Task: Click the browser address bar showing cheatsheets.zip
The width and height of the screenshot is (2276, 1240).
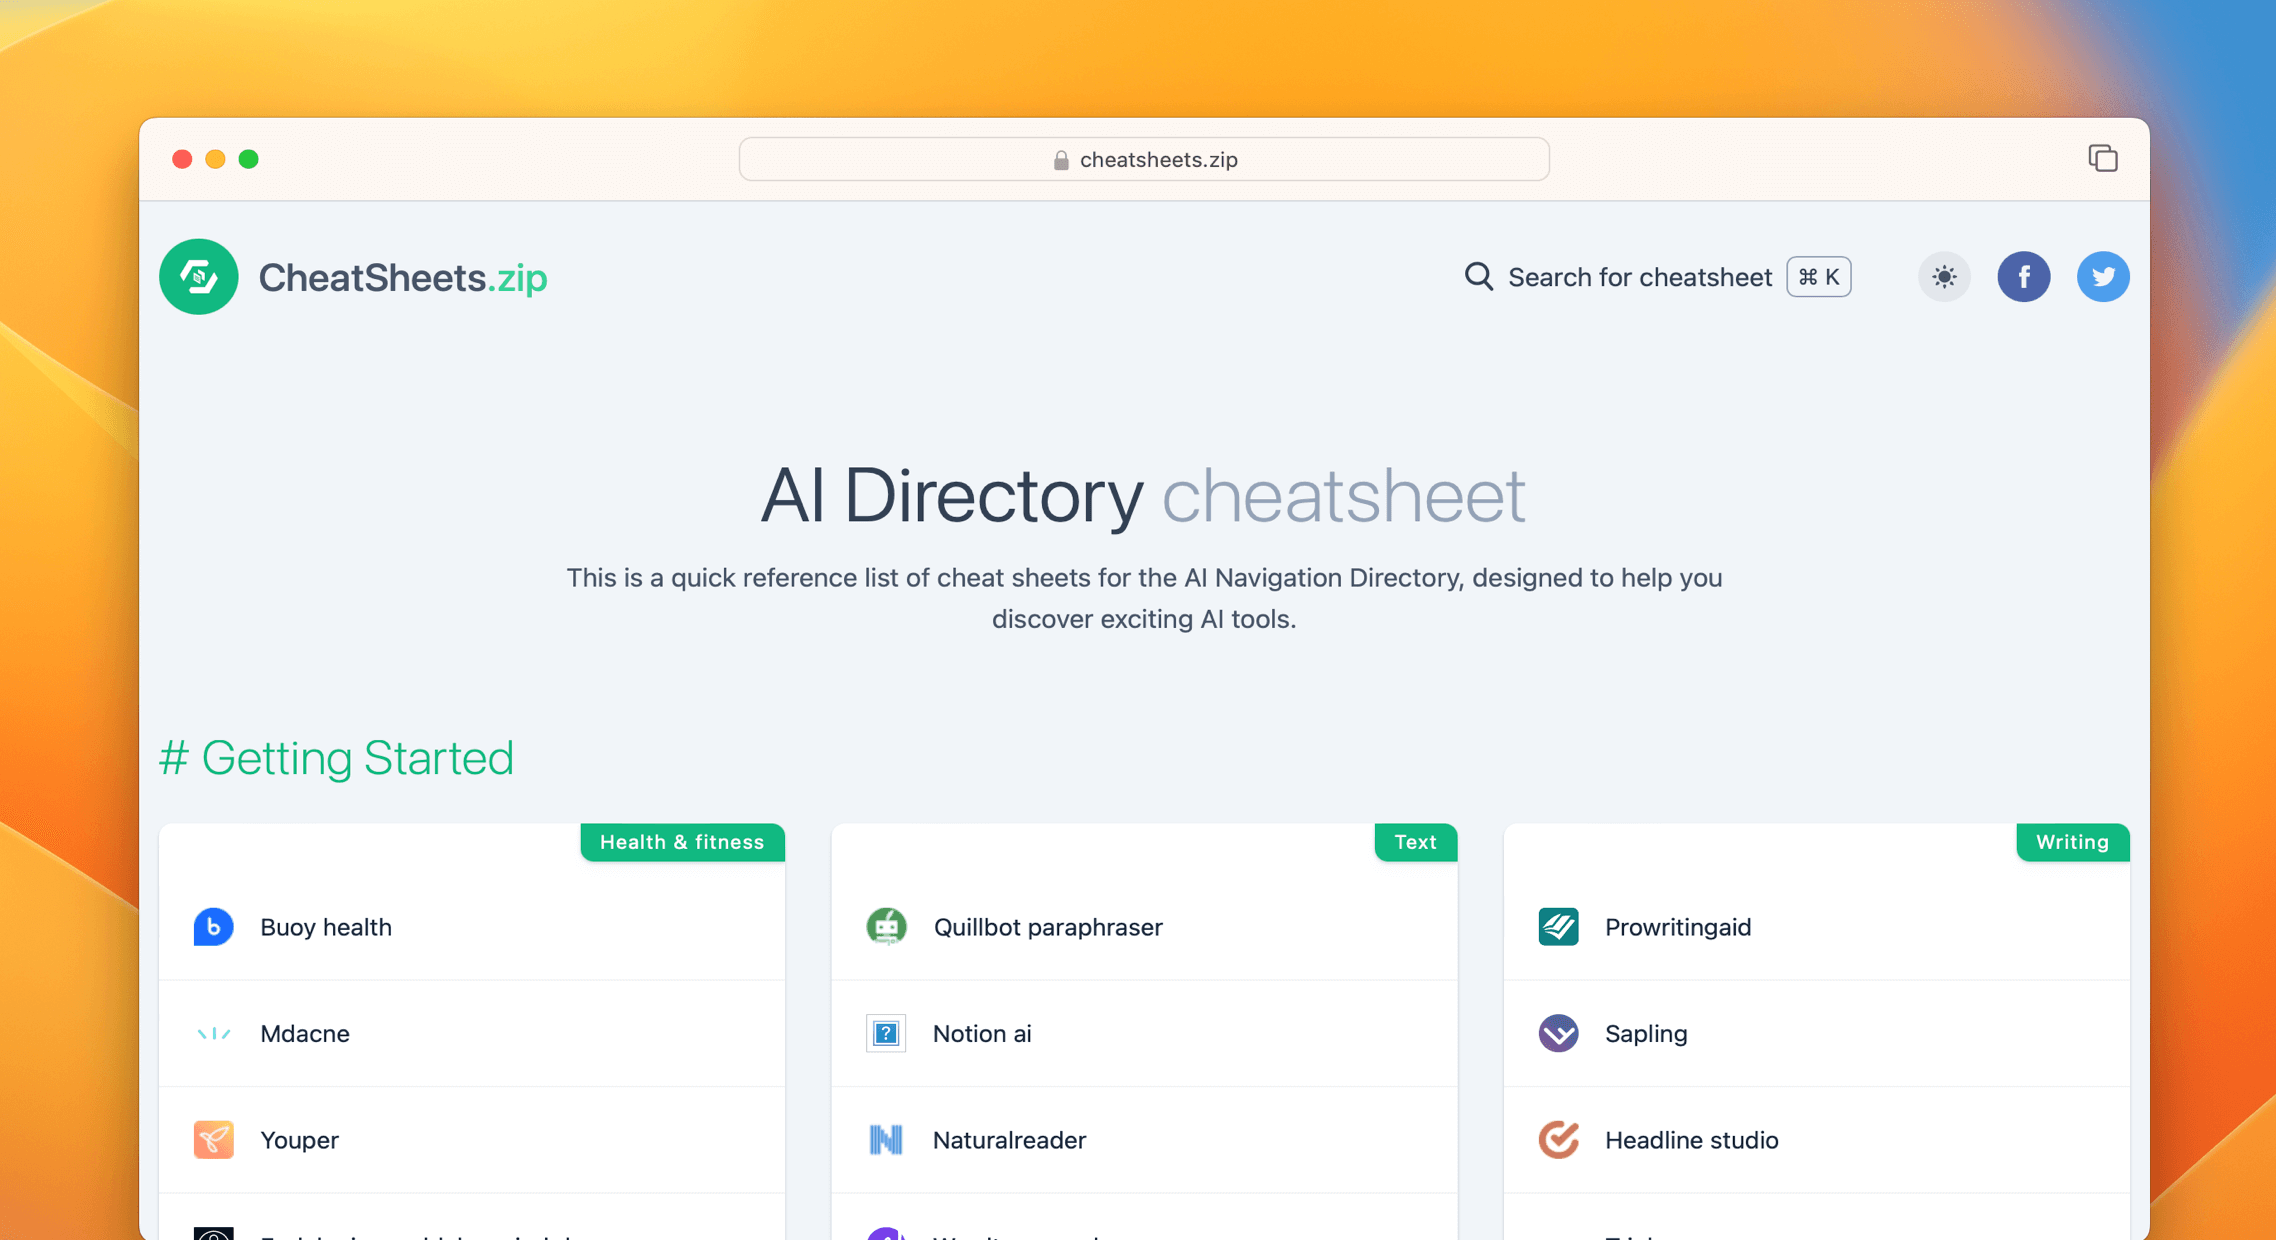Action: (1144, 158)
